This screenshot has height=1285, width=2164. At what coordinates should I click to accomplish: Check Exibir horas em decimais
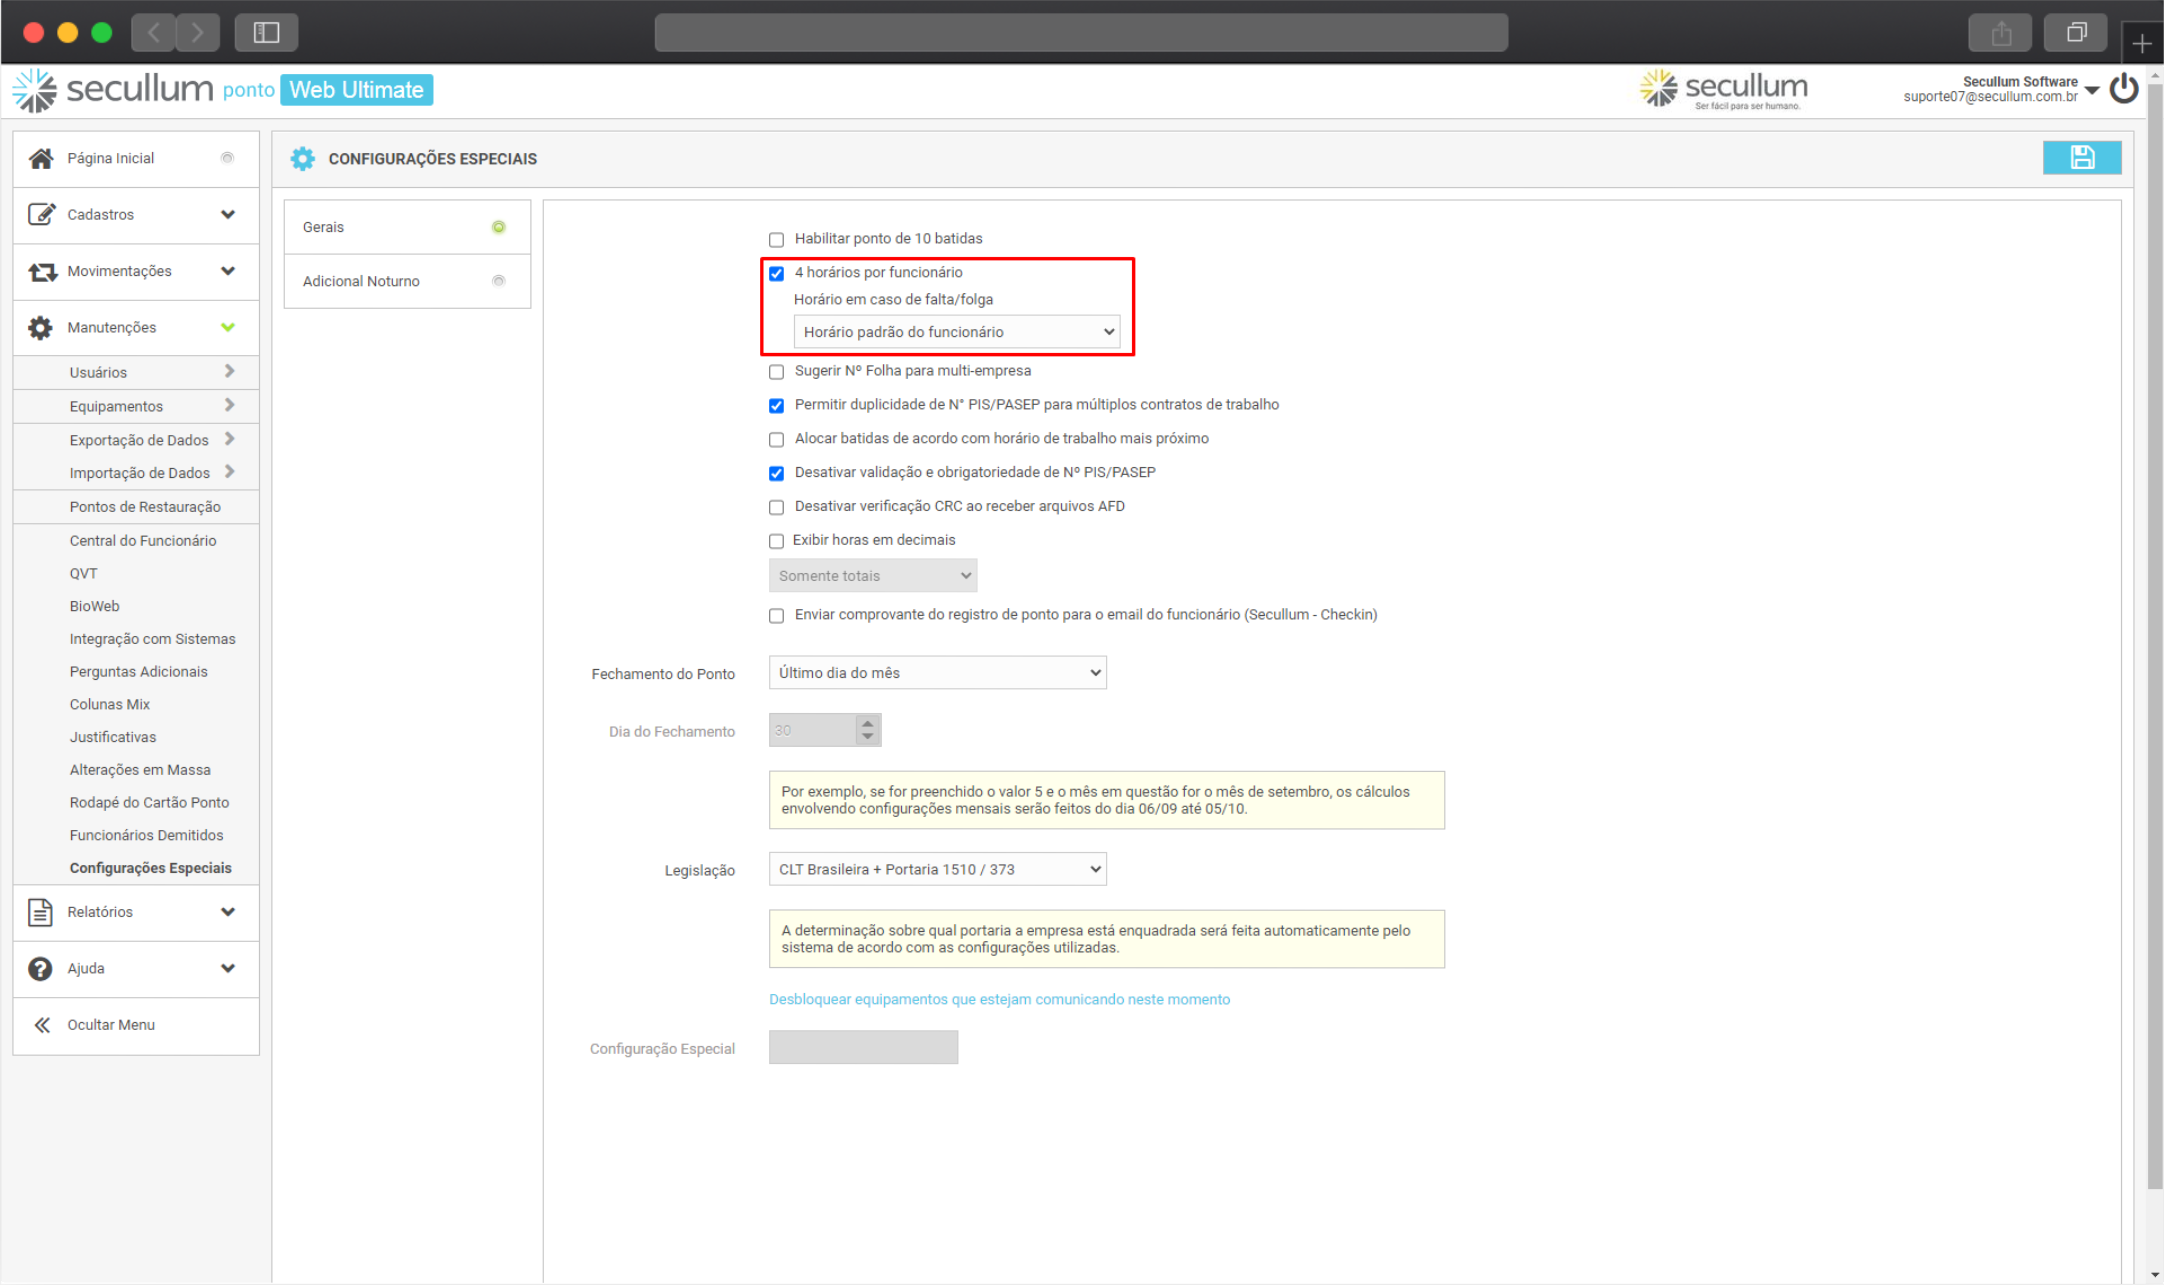pyautogui.click(x=776, y=541)
